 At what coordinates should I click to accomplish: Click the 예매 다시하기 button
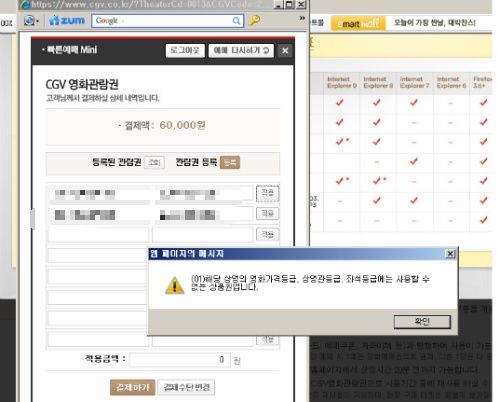coord(241,51)
